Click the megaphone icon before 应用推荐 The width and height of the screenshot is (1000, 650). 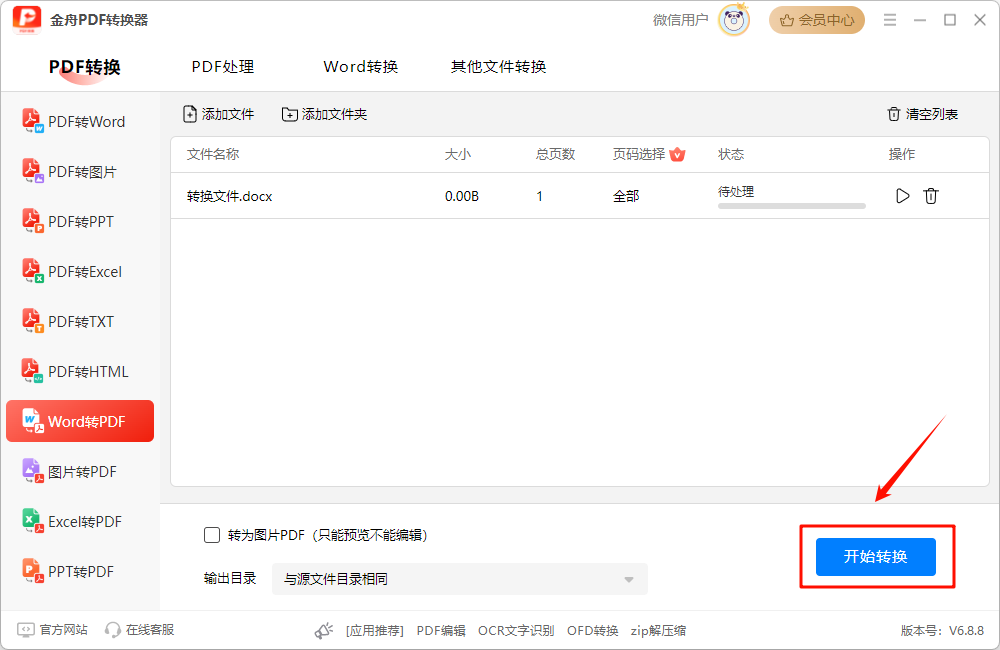(324, 631)
